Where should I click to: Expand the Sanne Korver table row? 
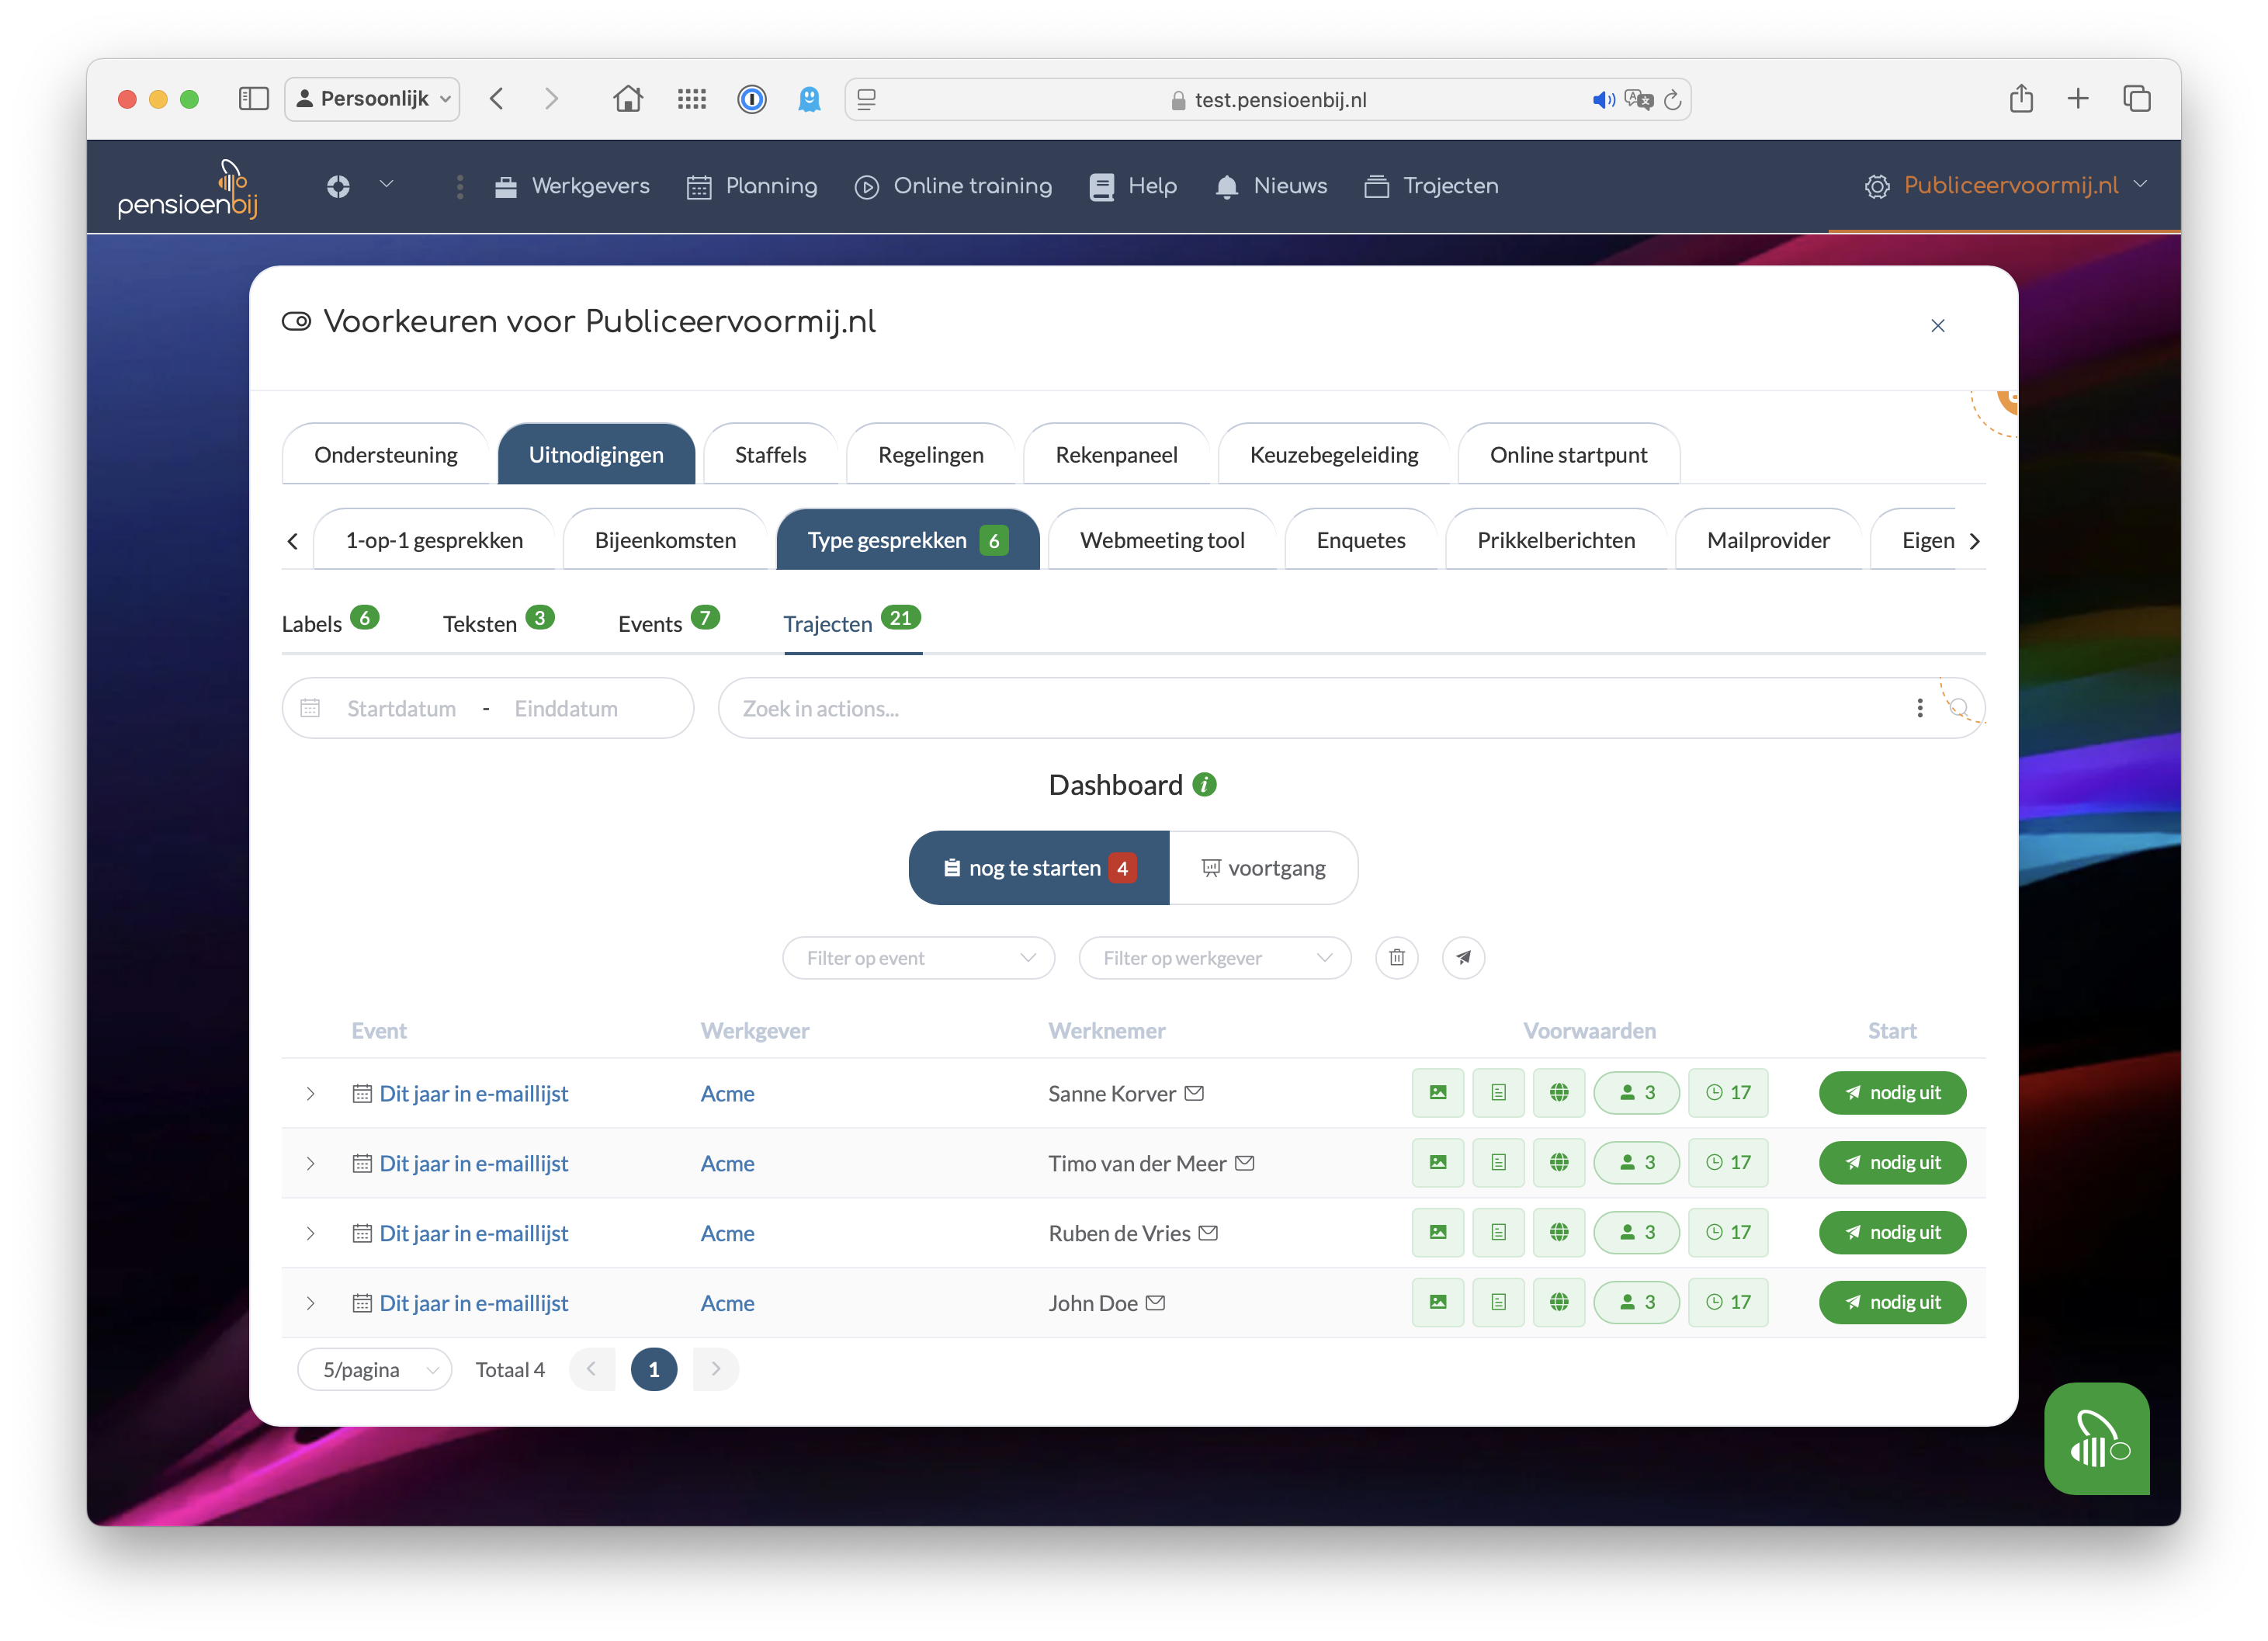(x=311, y=1093)
